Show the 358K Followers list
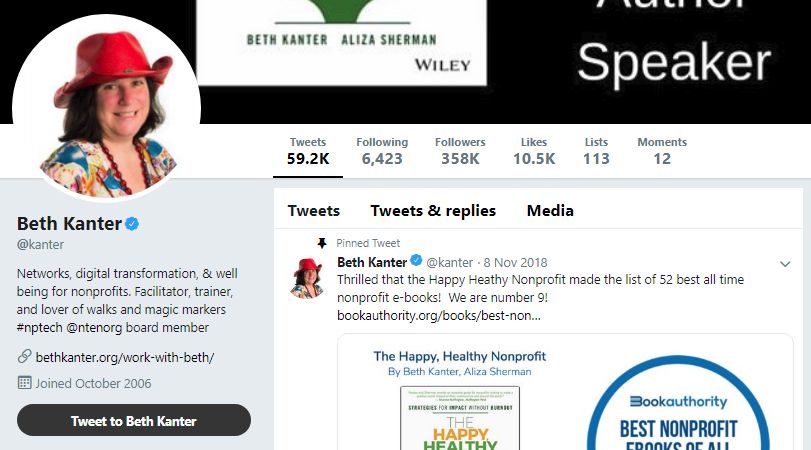Screen dimensions: 811x450 pos(460,151)
